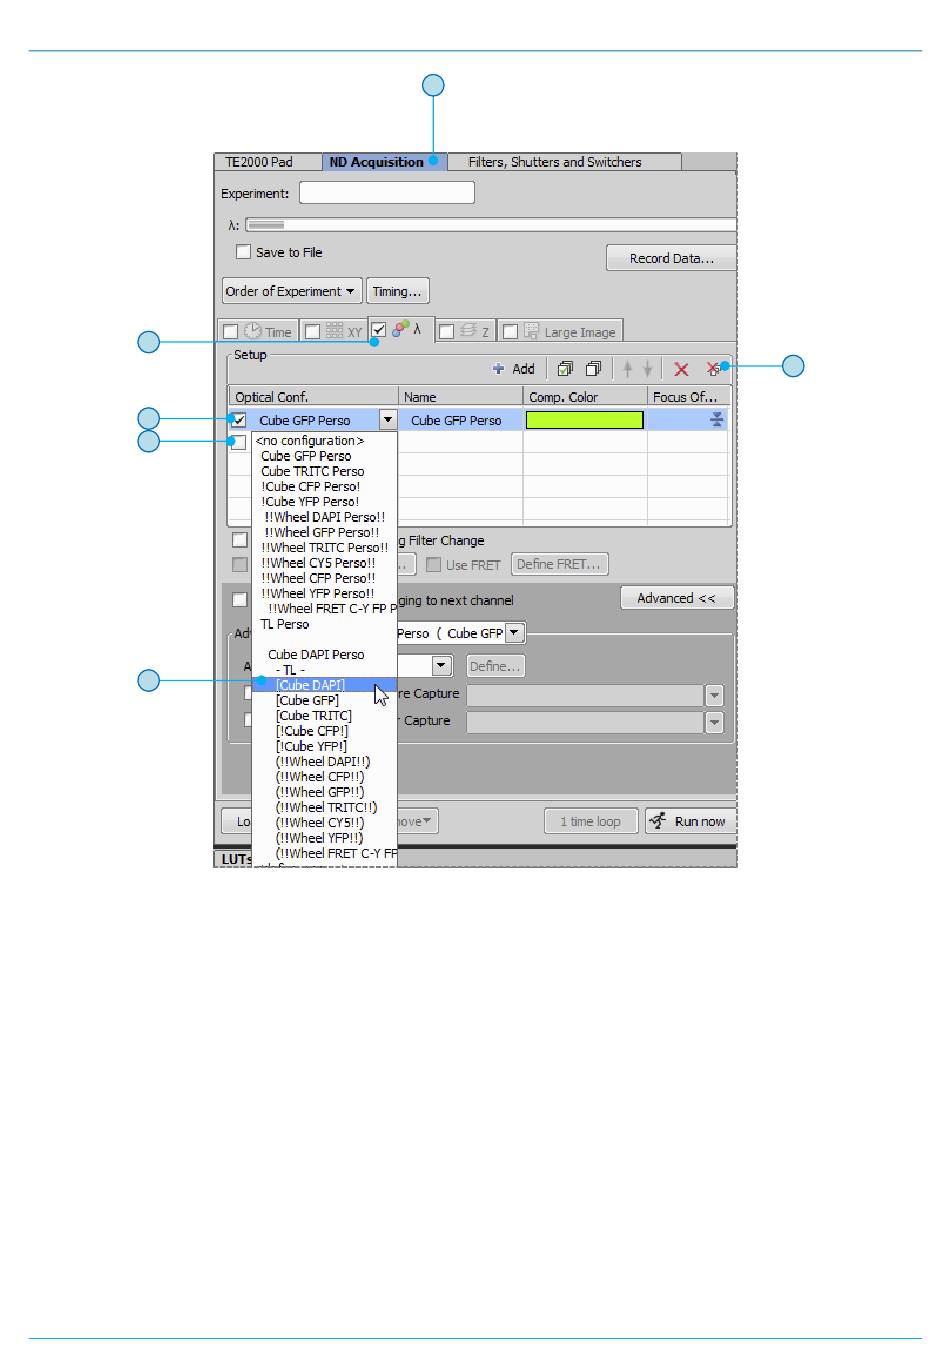Click the deselect-all icon in Setup toolbar
The width and height of the screenshot is (950, 1369).
point(593,369)
